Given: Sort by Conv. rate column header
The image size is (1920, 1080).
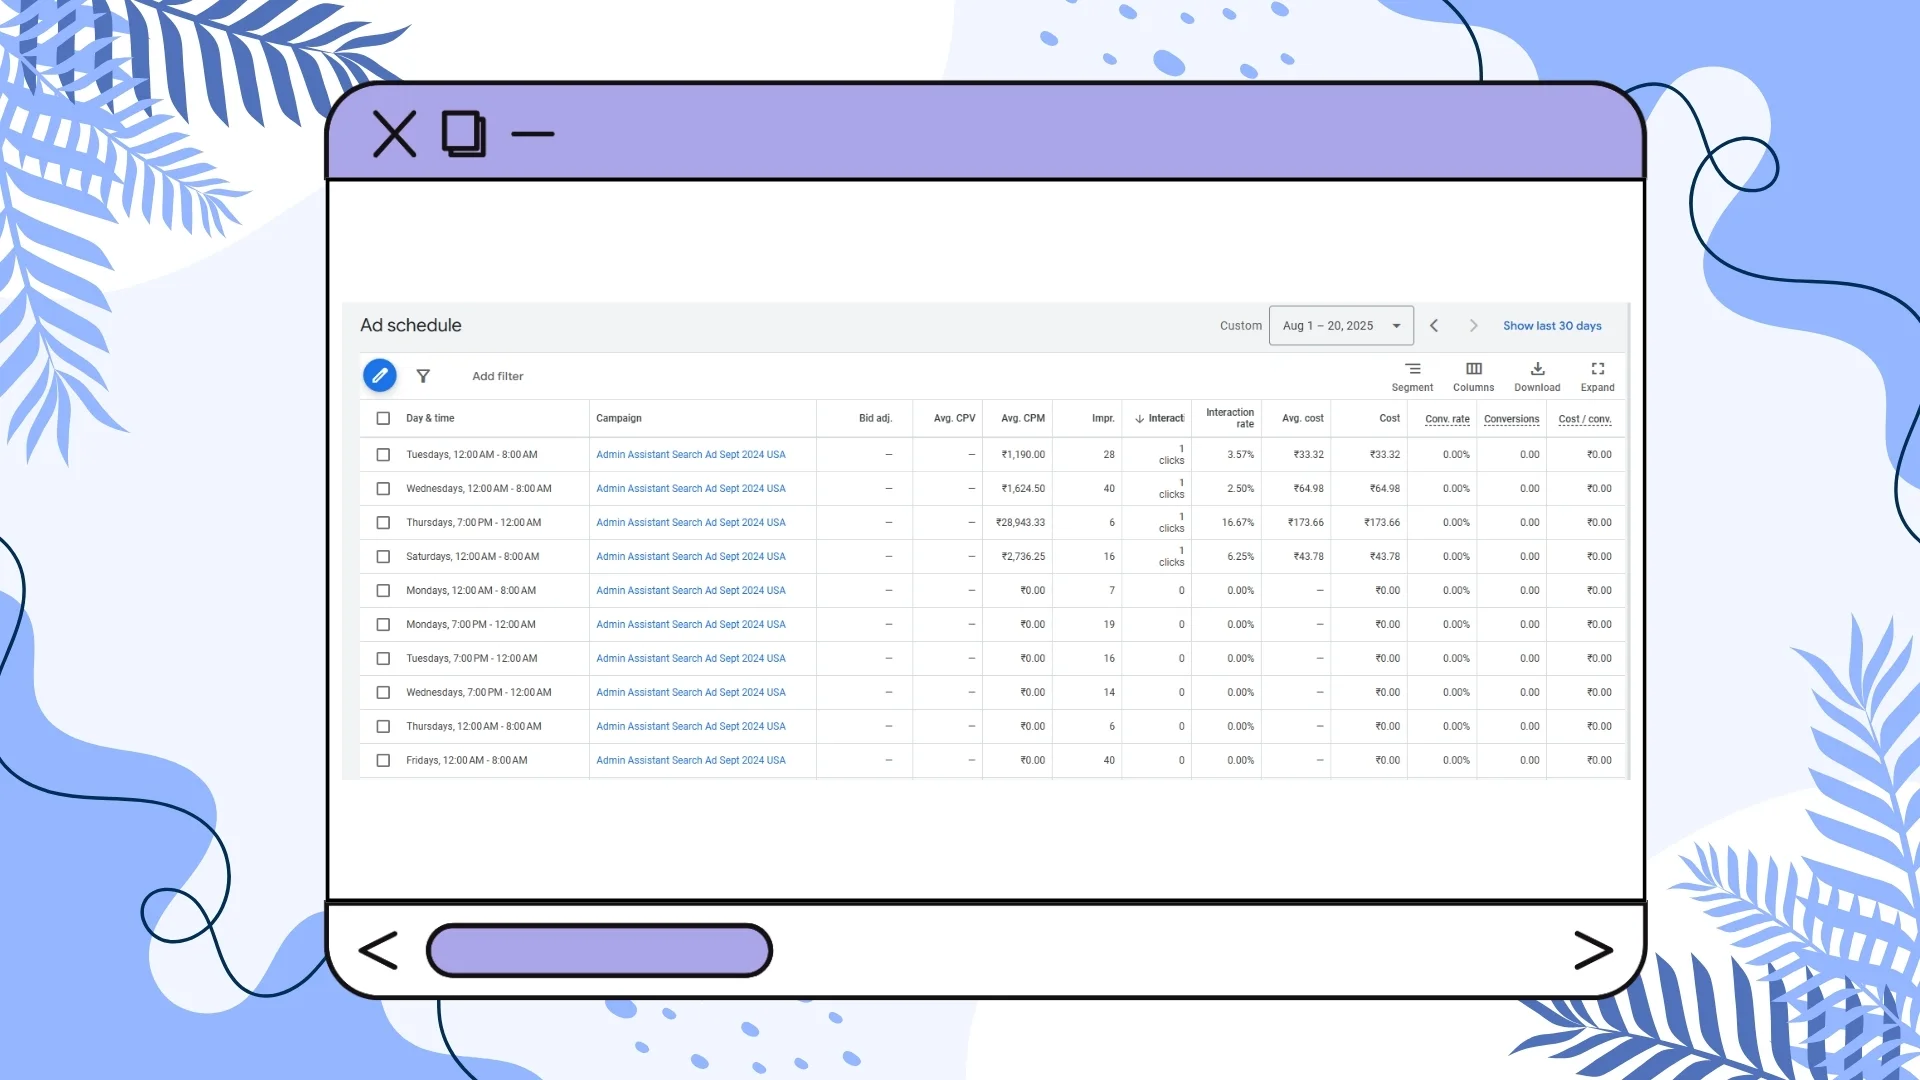Looking at the screenshot, I should [x=1447, y=419].
